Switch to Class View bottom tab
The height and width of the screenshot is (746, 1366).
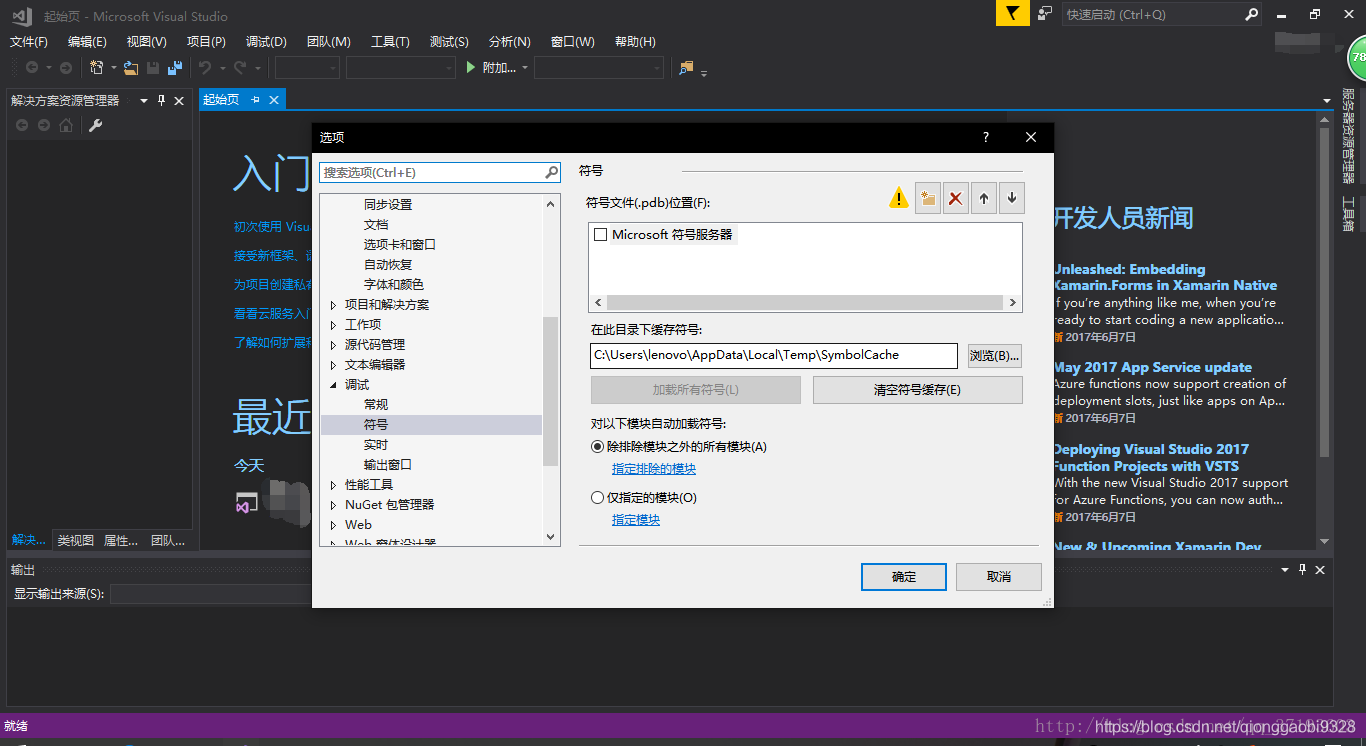pos(76,540)
